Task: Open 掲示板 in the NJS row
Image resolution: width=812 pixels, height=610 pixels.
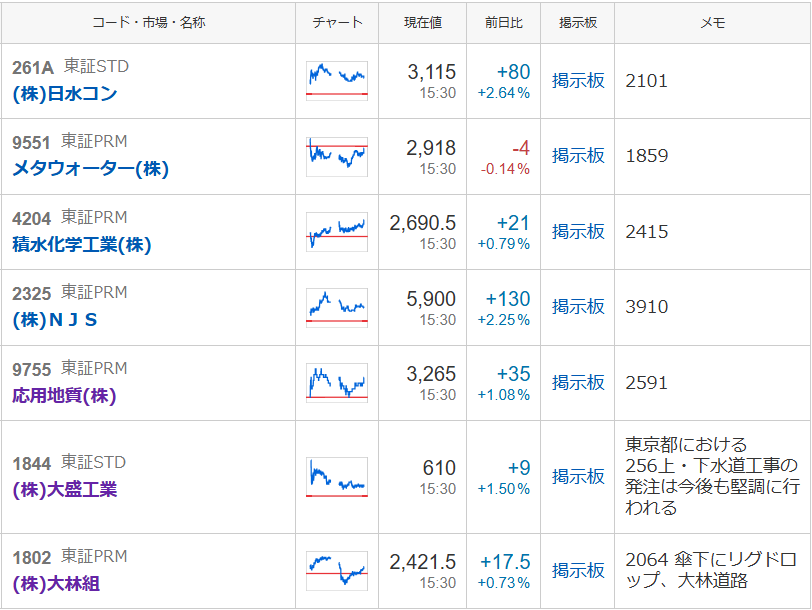Action: pos(578,307)
